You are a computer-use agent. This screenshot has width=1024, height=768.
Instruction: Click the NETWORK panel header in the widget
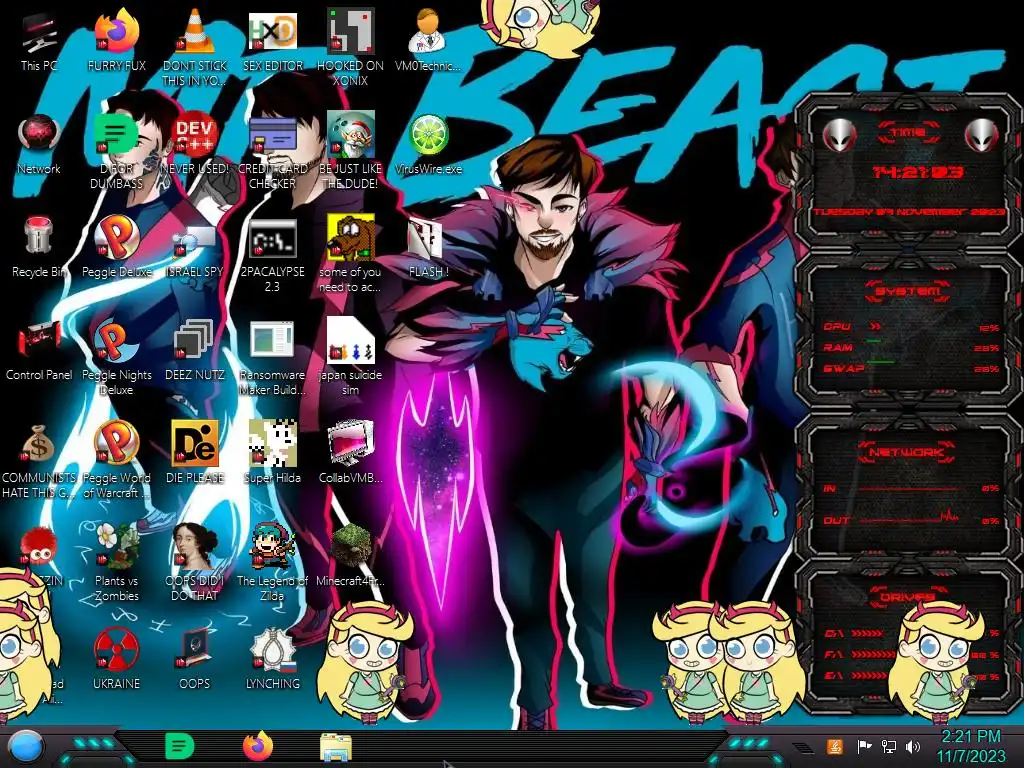(x=908, y=452)
